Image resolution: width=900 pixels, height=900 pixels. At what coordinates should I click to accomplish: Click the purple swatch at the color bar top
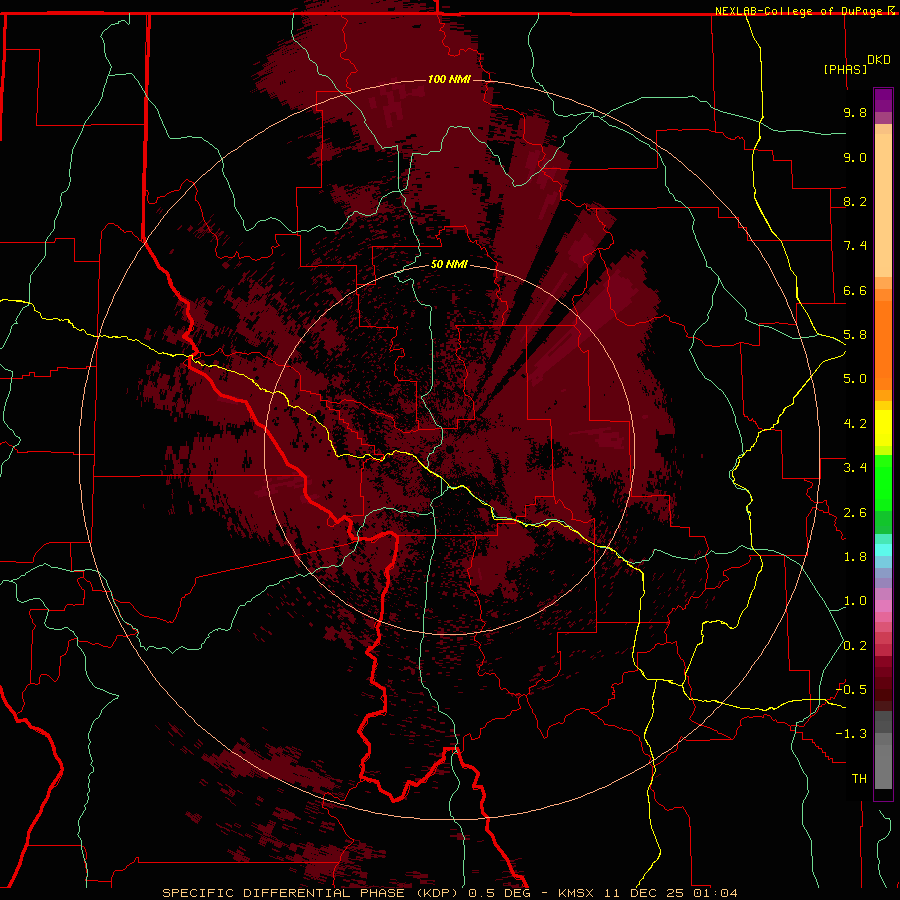(883, 100)
